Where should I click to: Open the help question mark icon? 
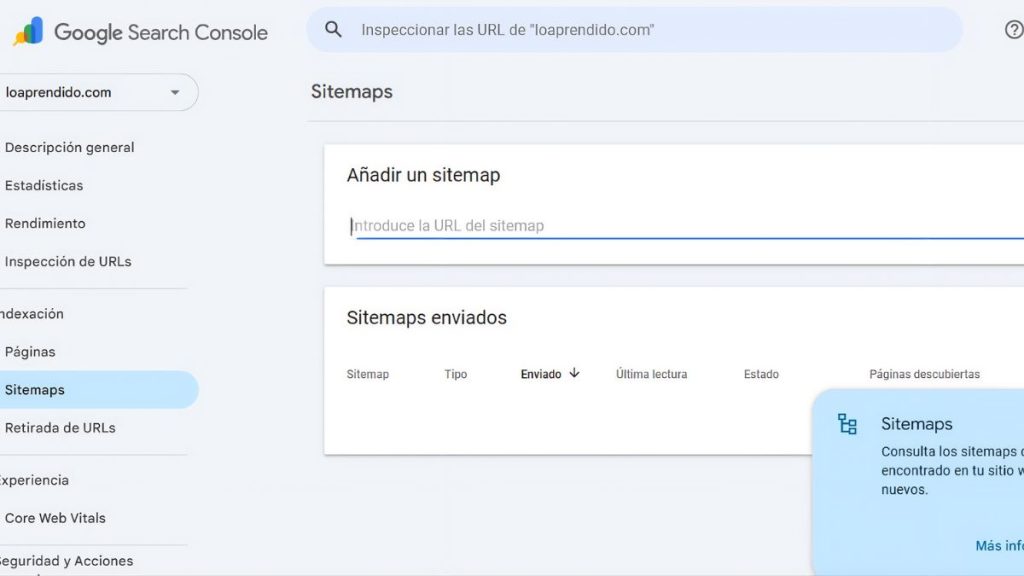tap(1014, 29)
